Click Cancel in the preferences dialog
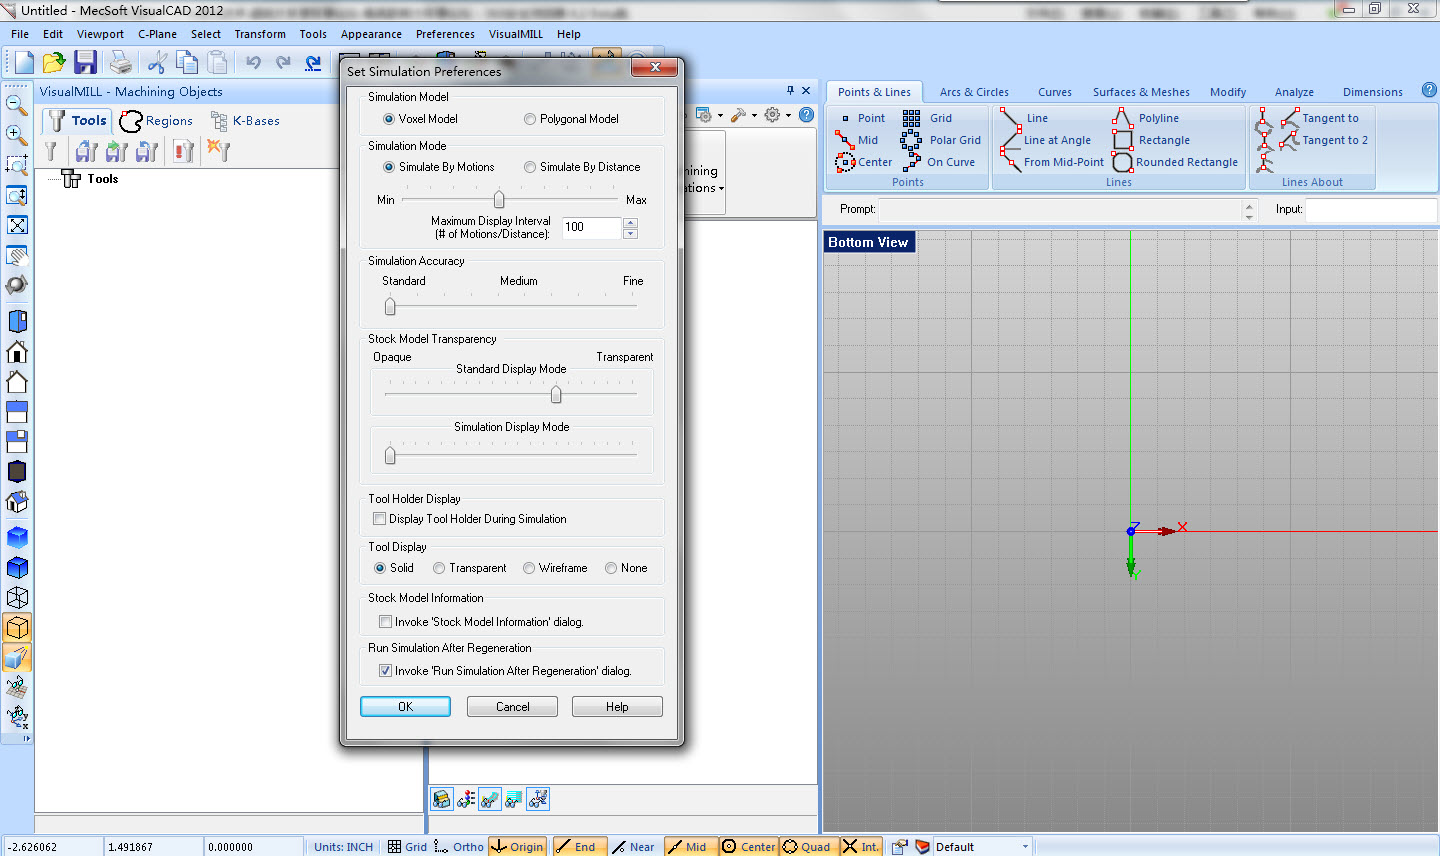 (x=513, y=707)
